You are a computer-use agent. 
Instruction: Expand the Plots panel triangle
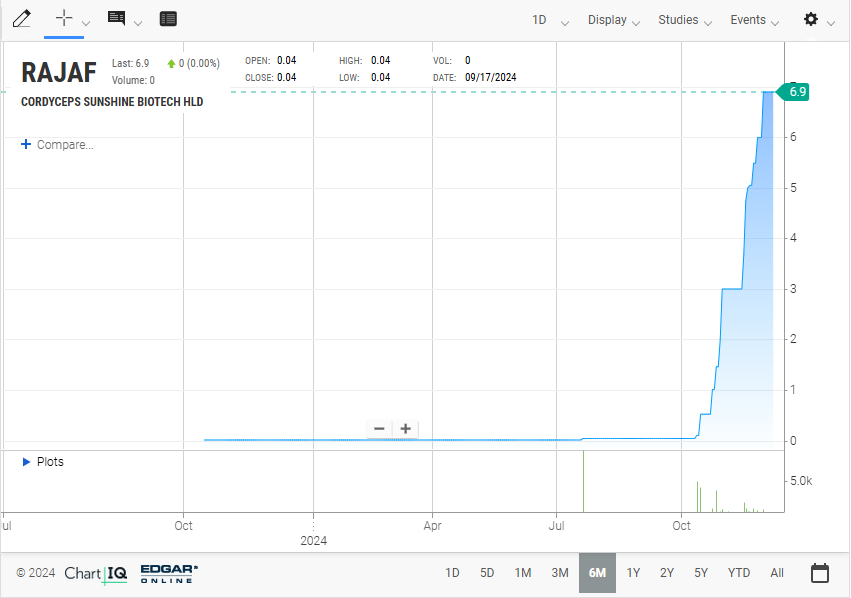tap(26, 462)
